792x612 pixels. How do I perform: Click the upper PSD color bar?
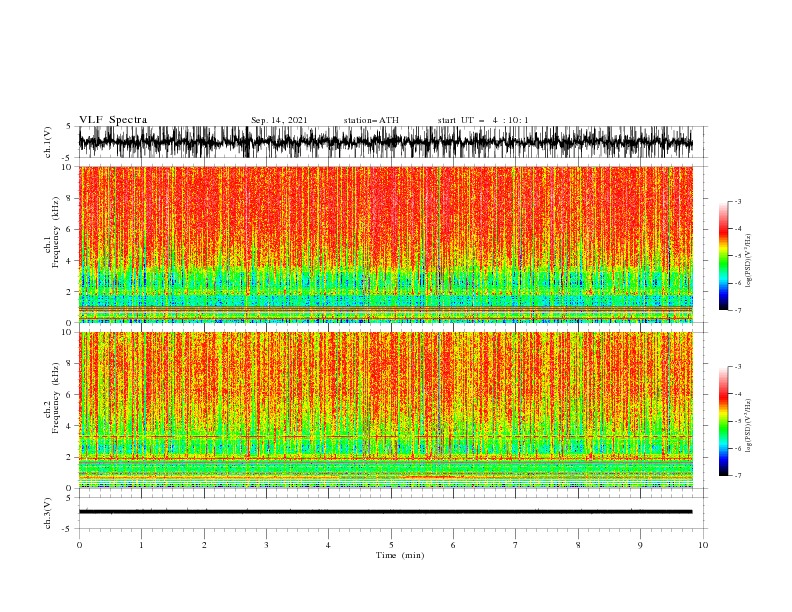pyautogui.click(x=723, y=256)
